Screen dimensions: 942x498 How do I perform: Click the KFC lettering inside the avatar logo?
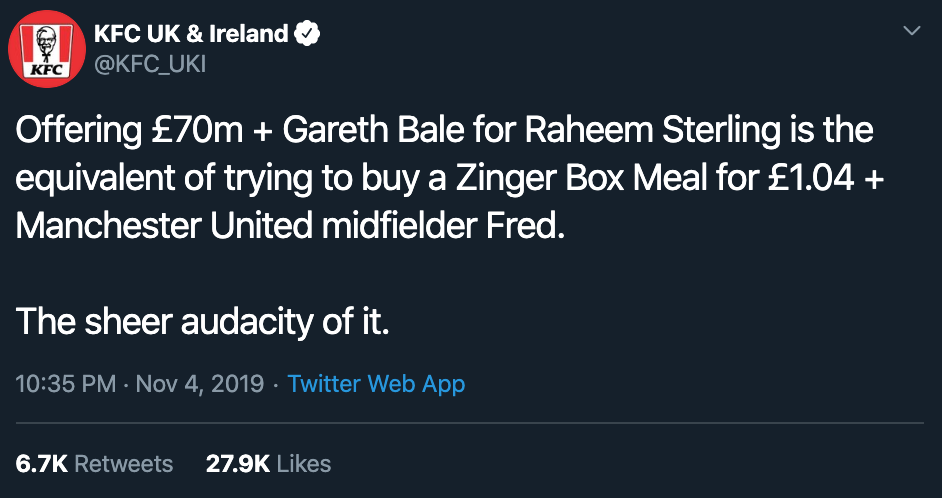click(x=47, y=70)
